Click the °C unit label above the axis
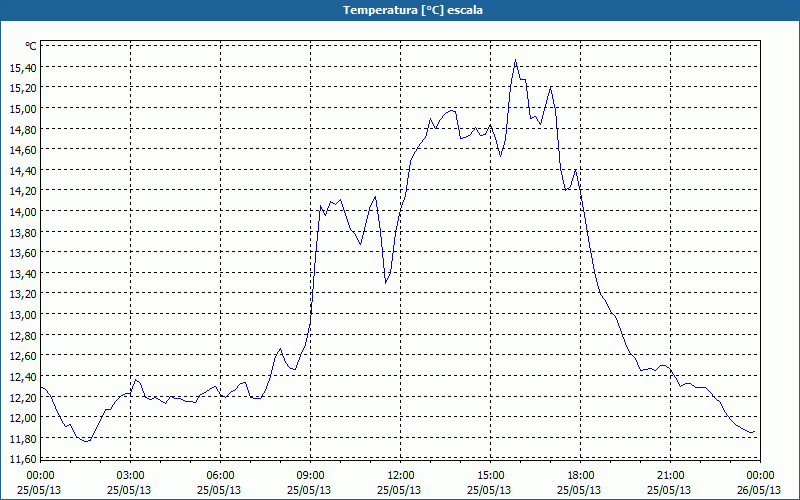The width and height of the screenshot is (800, 500). (x=31, y=46)
